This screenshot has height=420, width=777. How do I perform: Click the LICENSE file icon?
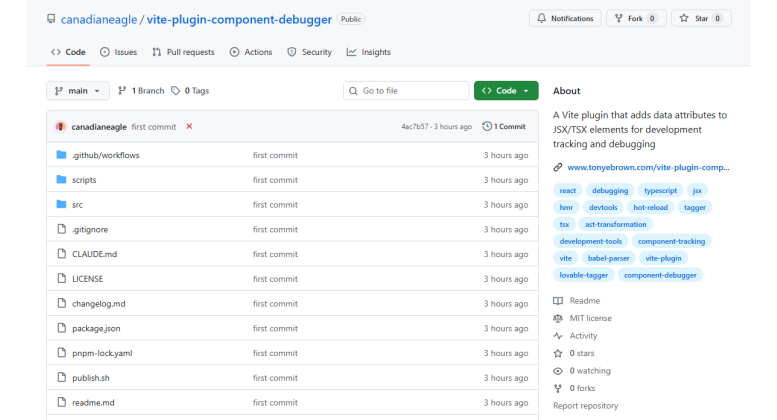tap(61, 278)
